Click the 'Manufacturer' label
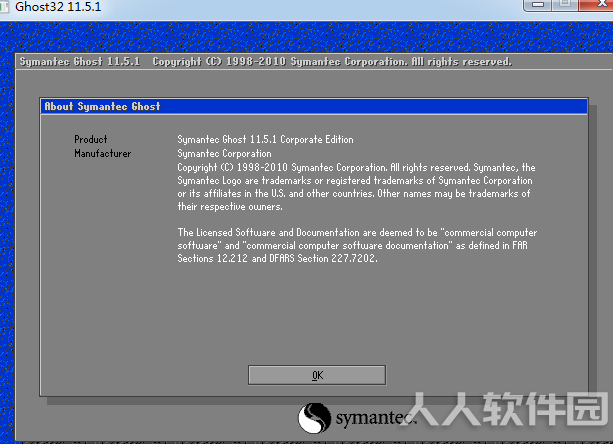This screenshot has height=444, width=613. coord(102,154)
